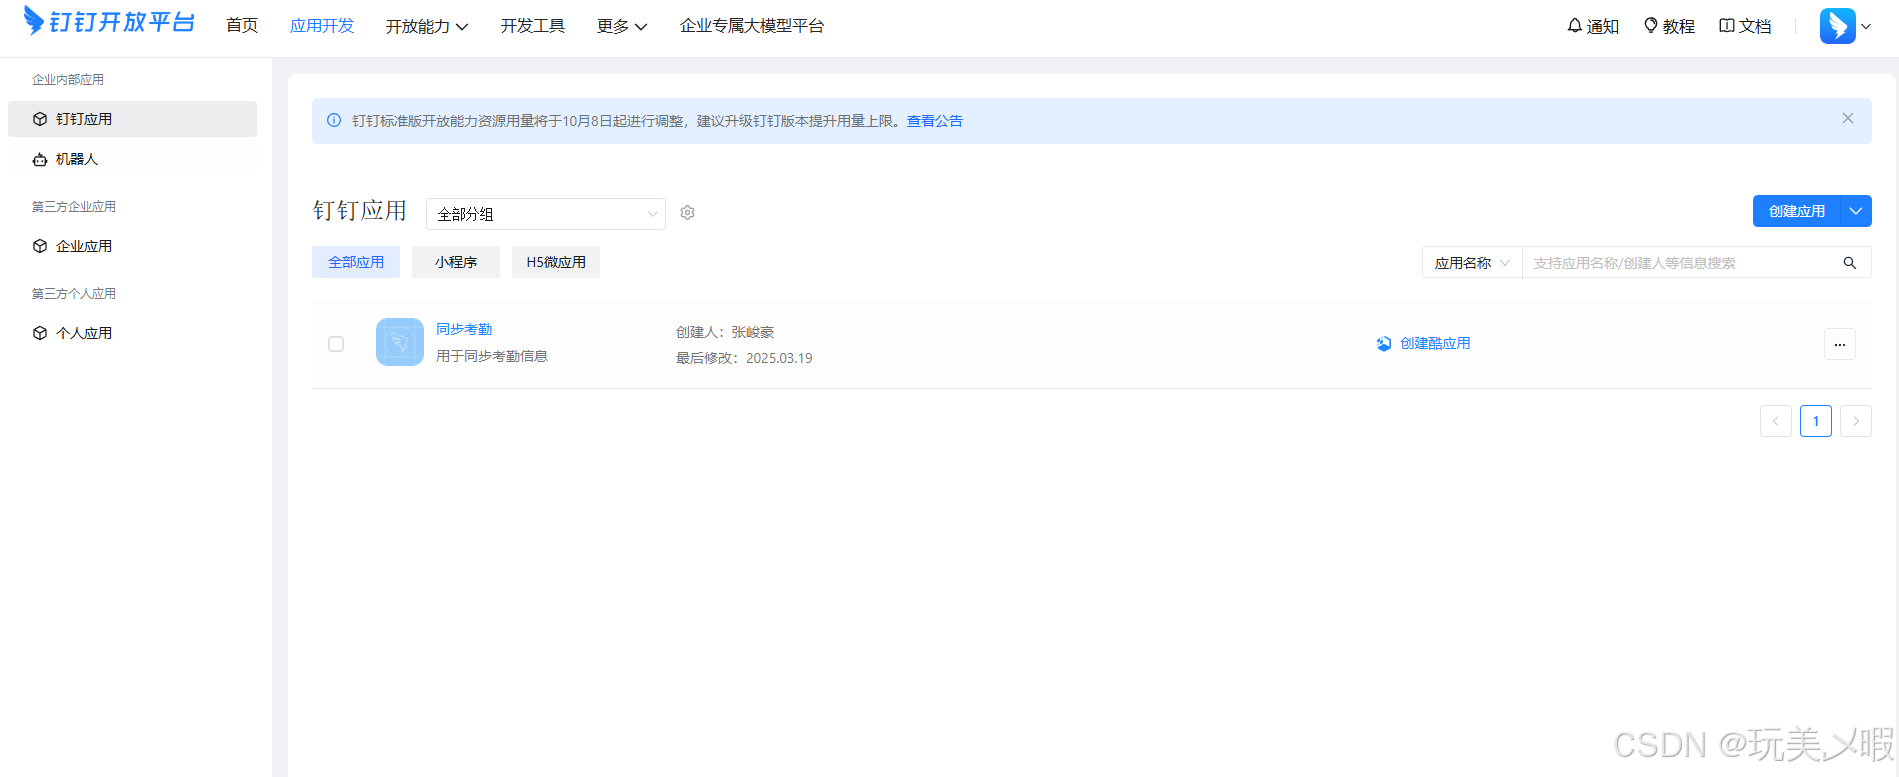Open the more options button for 同步考勤
The width and height of the screenshot is (1899, 777).
[x=1840, y=344]
